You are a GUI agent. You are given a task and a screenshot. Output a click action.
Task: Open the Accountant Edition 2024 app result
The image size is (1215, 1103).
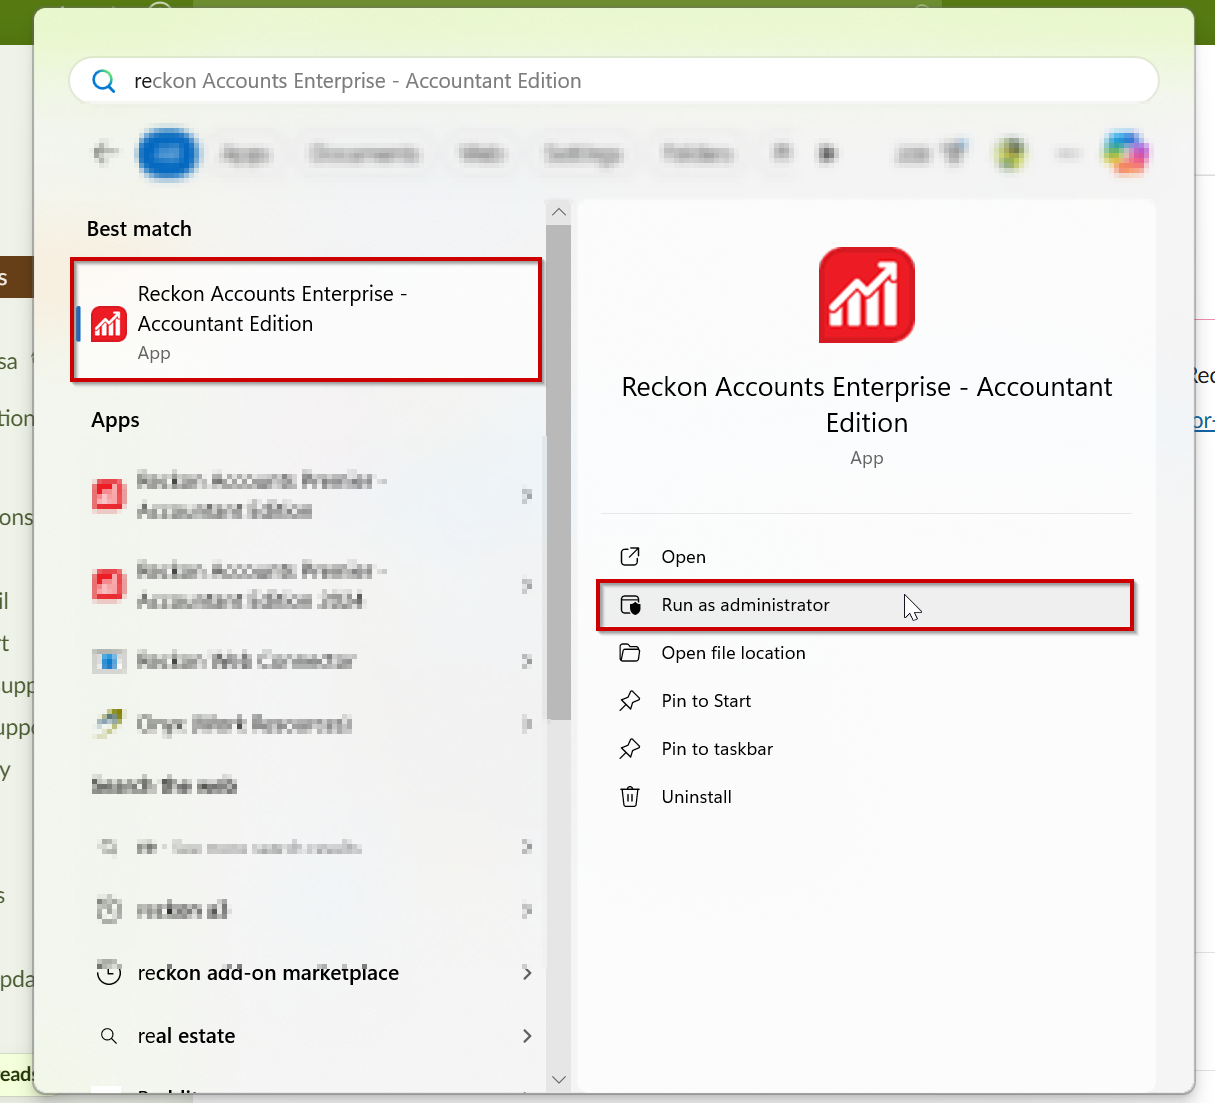coord(306,585)
